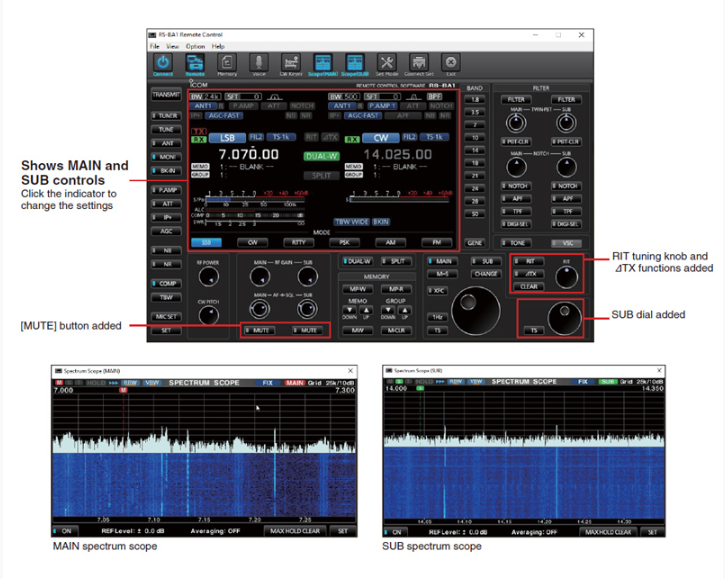Click the RIT tuning knob
725x579 pixels.
coord(566,277)
